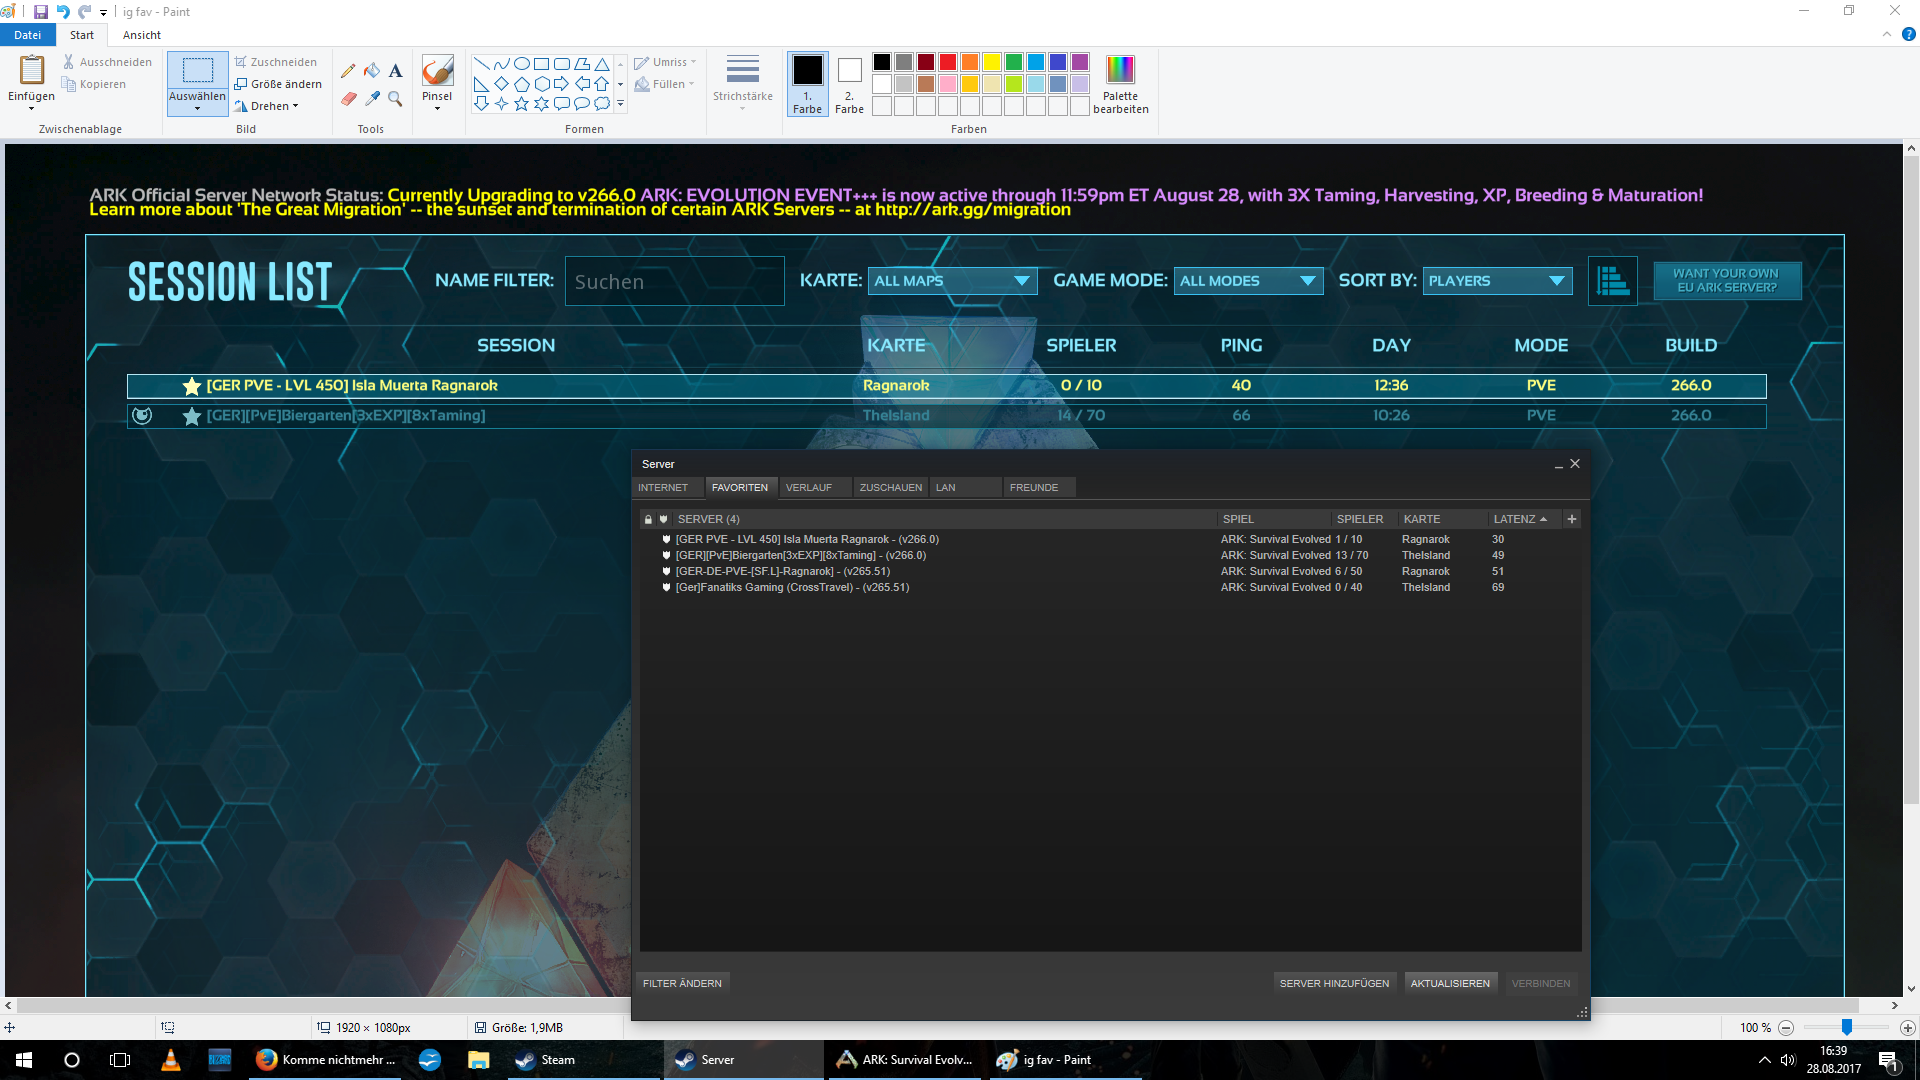The width and height of the screenshot is (1920, 1080).
Task: Expand the Drehen rotate dropdown
Action: coord(272,106)
